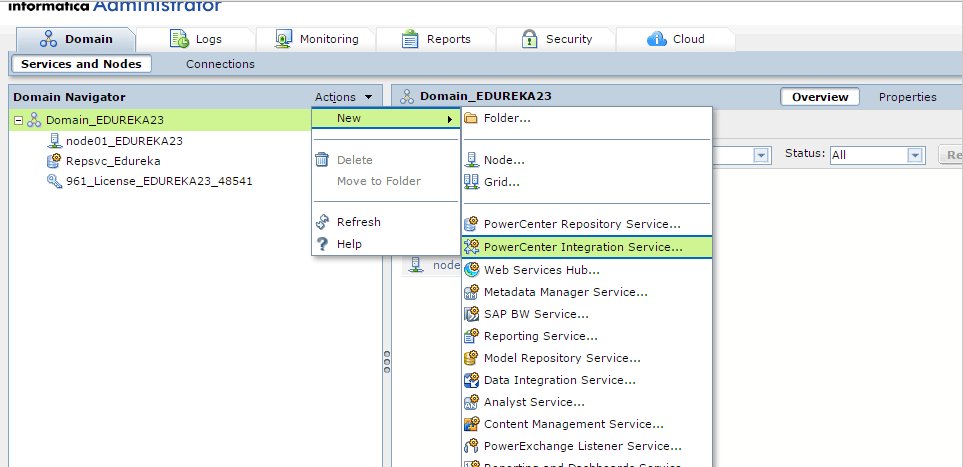Choose Grid from the New submenu
The height and width of the screenshot is (467, 963).
[x=587, y=182]
